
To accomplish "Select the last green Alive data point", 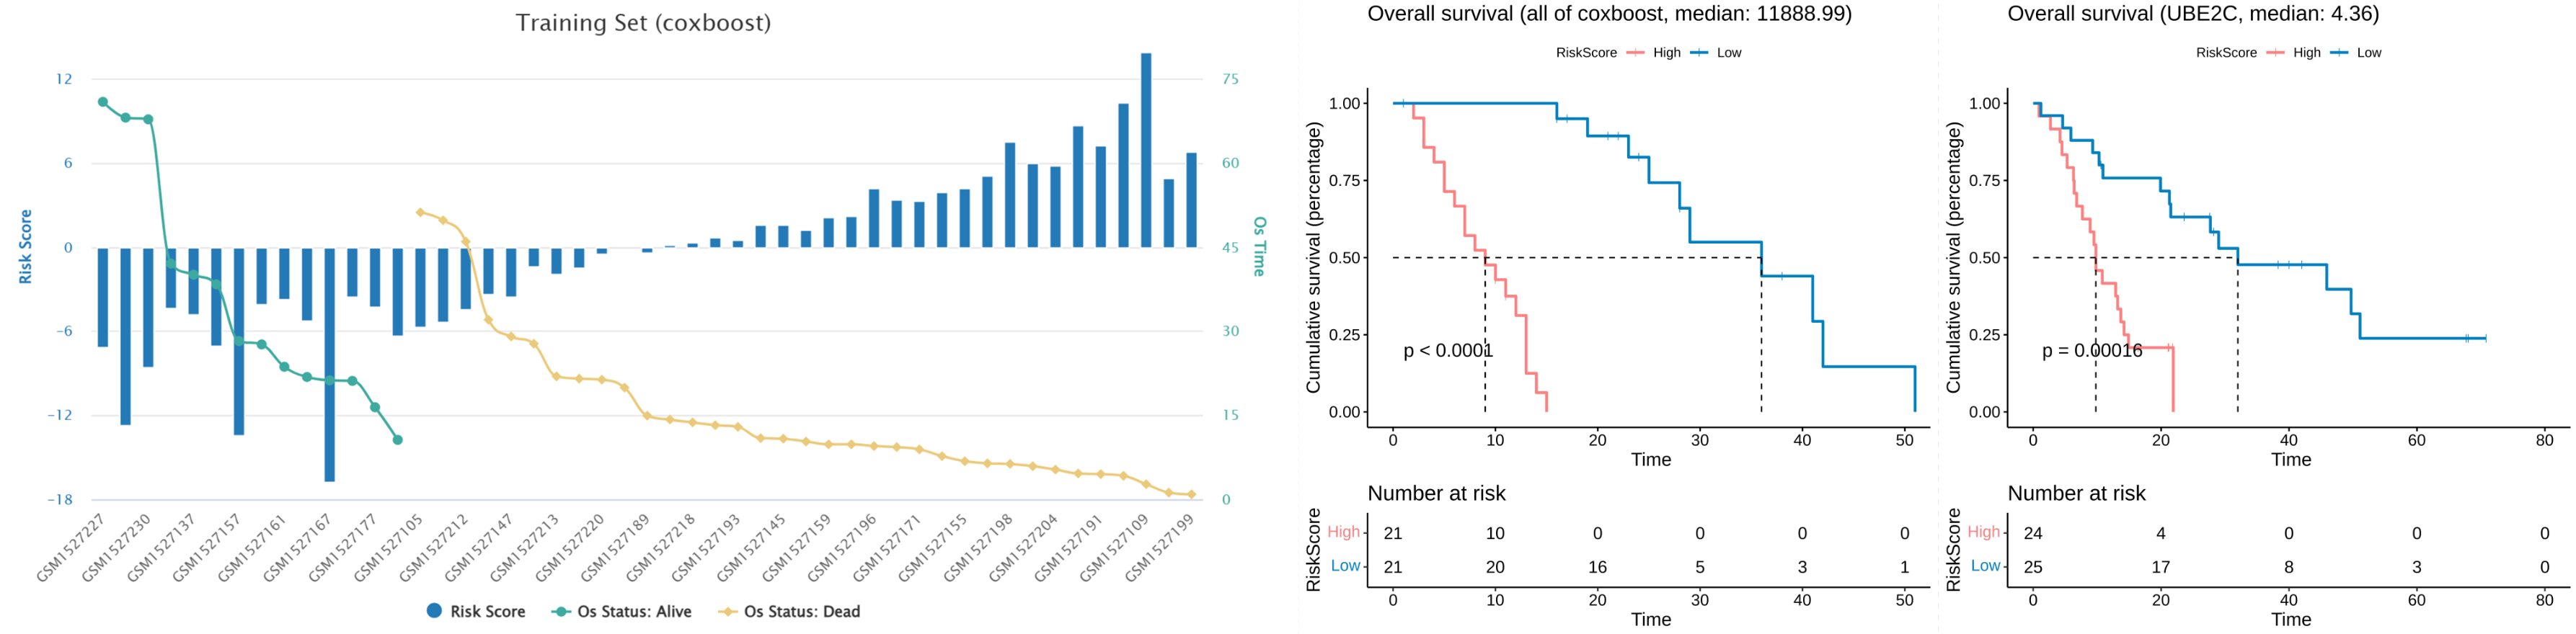I will pyautogui.click(x=398, y=440).
